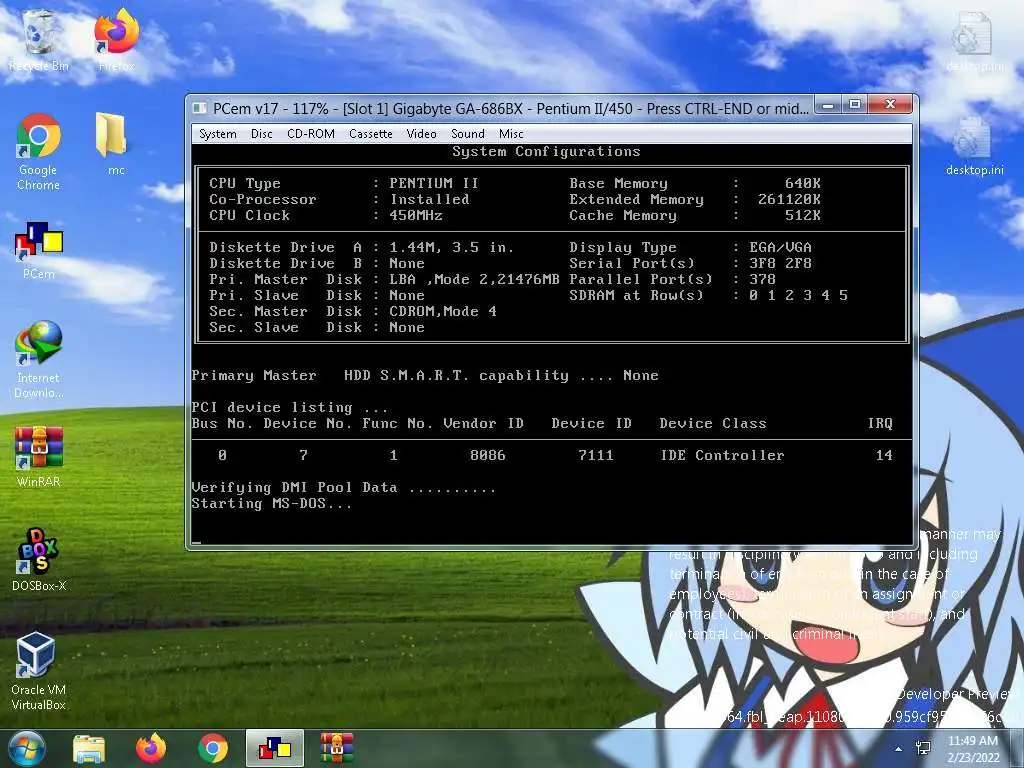
Task: Show hidden system tray icons arrow
Action: pyautogui.click(x=899, y=749)
